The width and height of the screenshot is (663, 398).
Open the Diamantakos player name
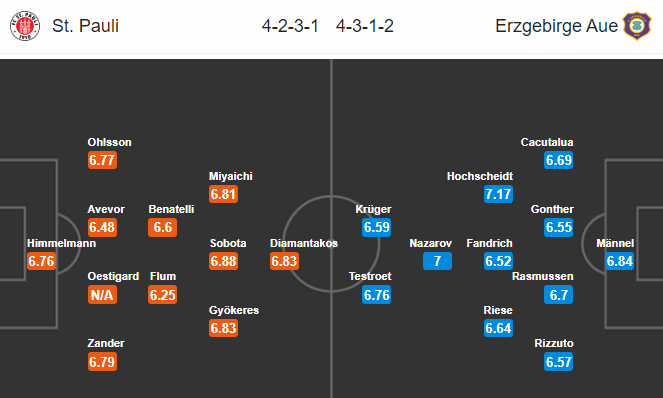pos(304,243)
